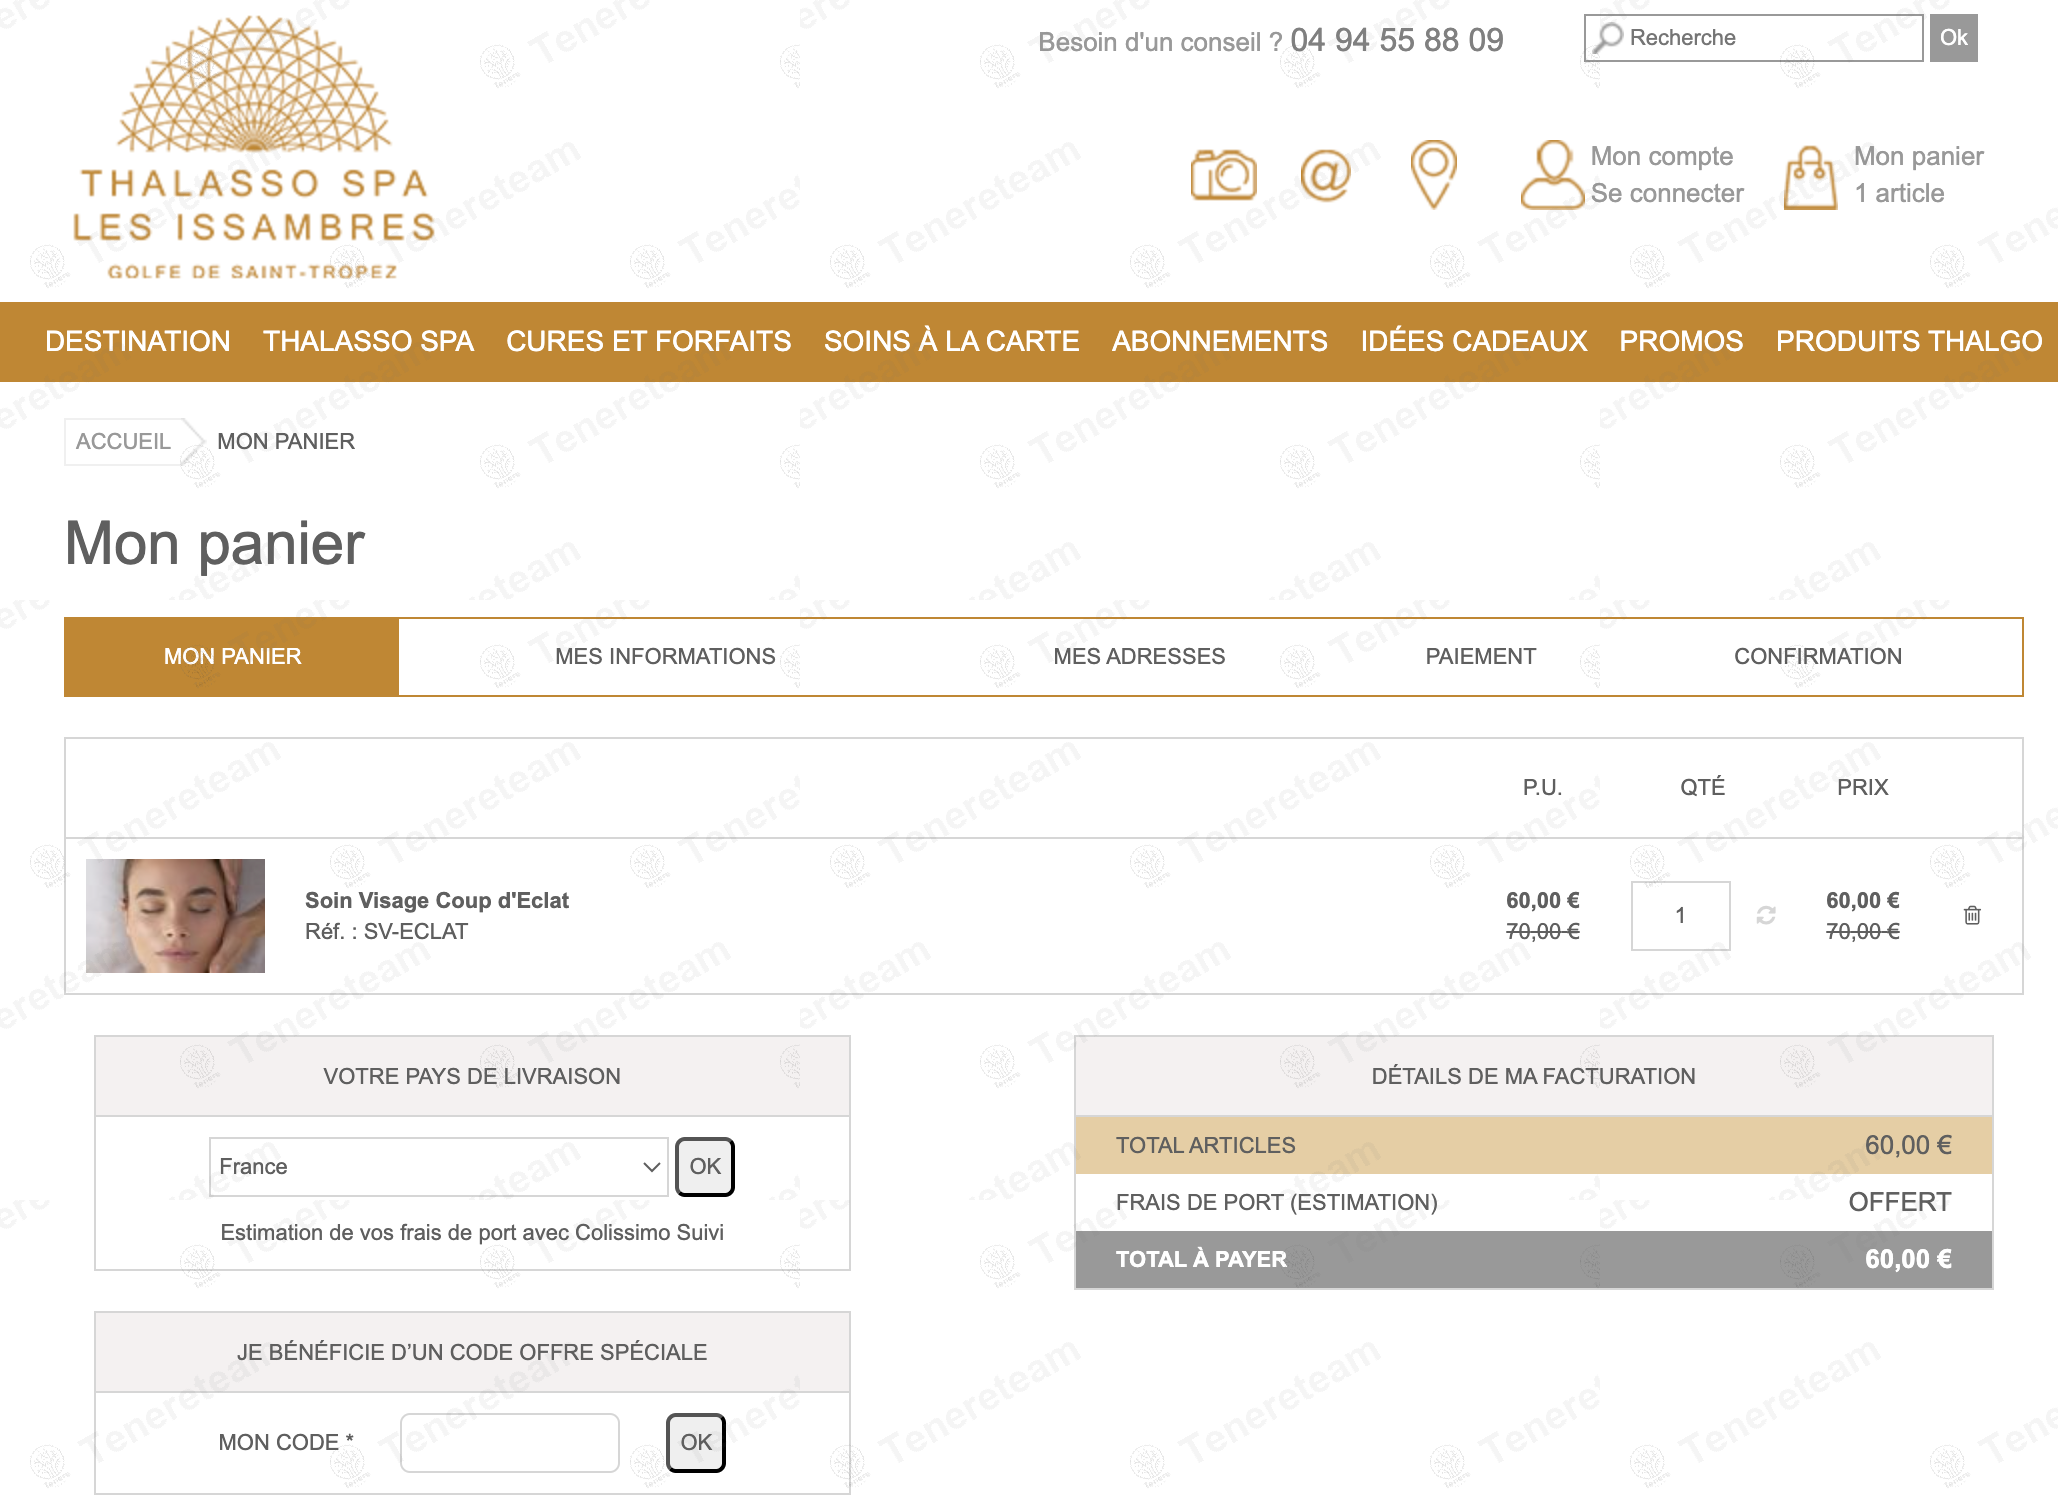Click the facial treatment product thumbnail
Viewport: 2058px width, 1502px height.
(x=175, y=916)
